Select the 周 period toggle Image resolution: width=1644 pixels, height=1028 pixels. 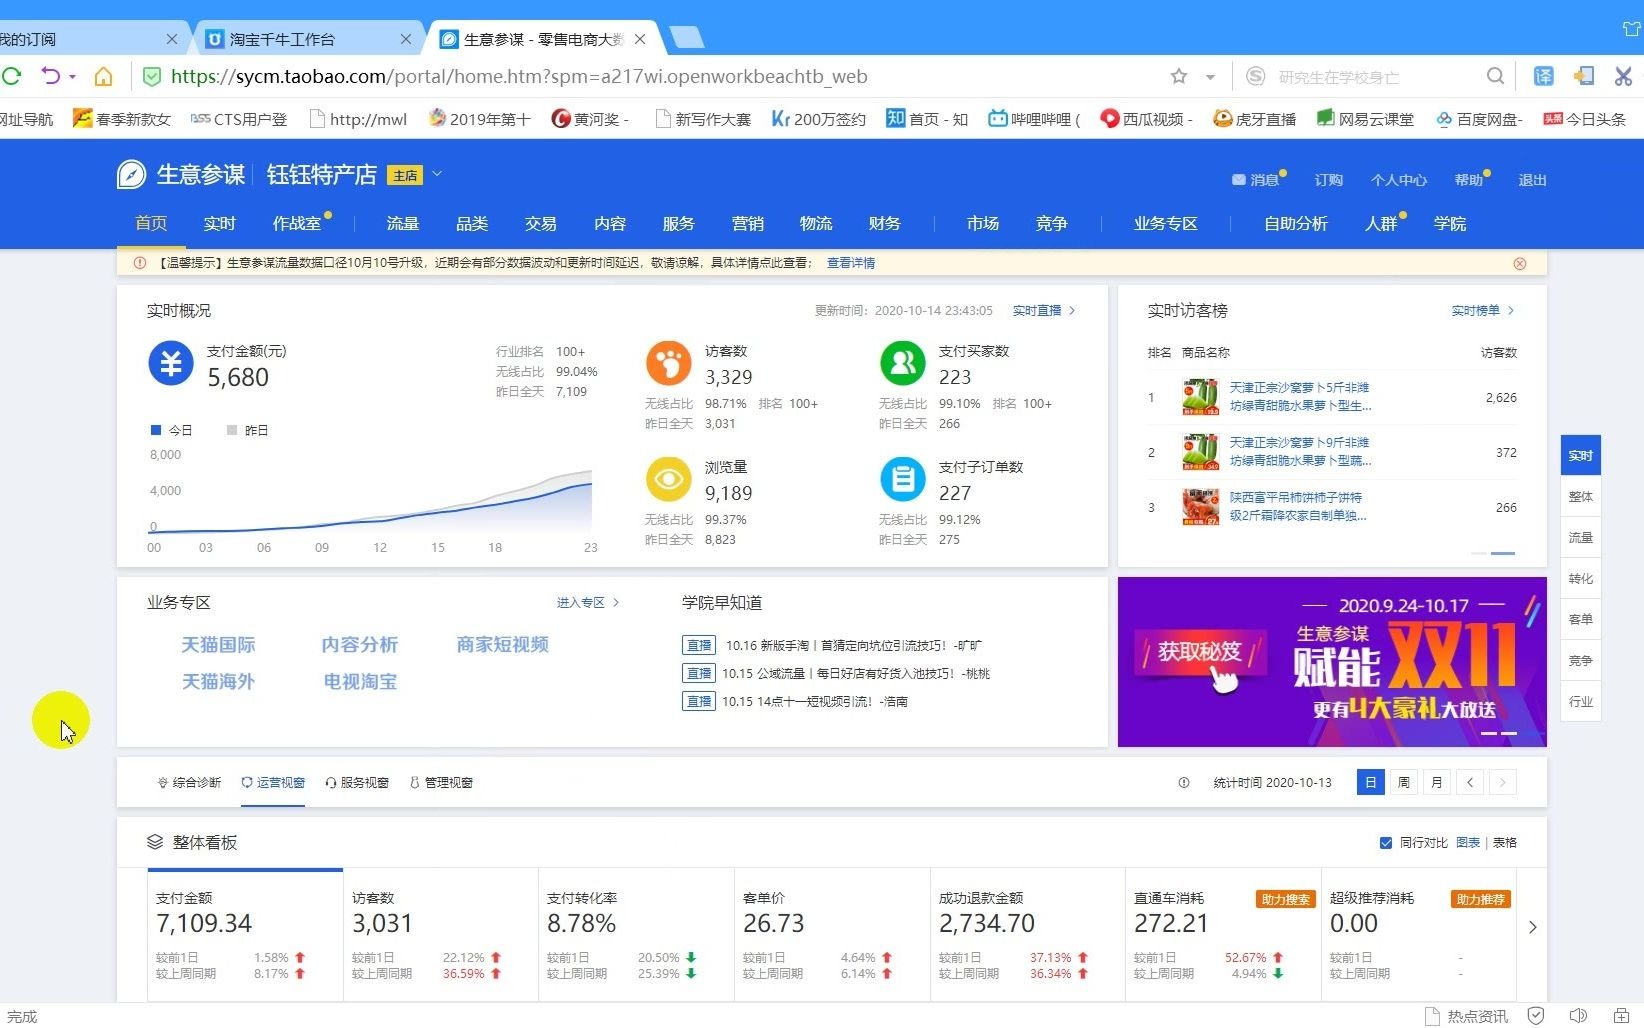click(1404, 783)
